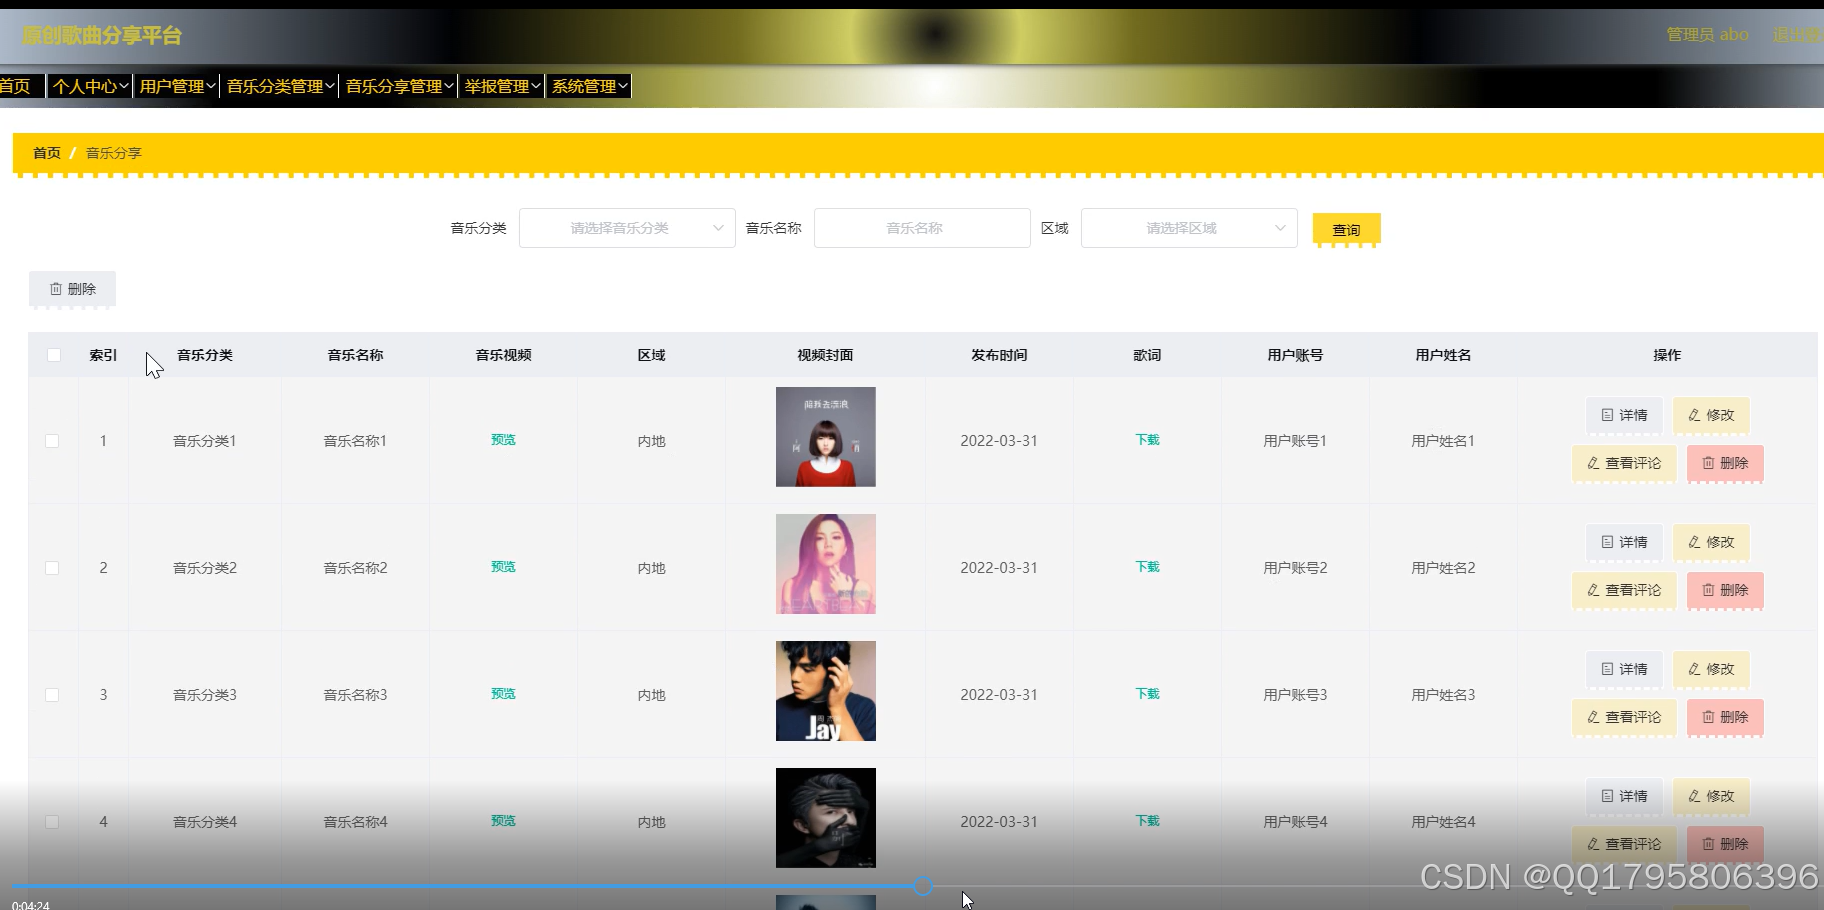The image size is (1824, 910).
Task: Click the album cover thumbnail for 音乐名称3
Action: [x=825, y=691]
